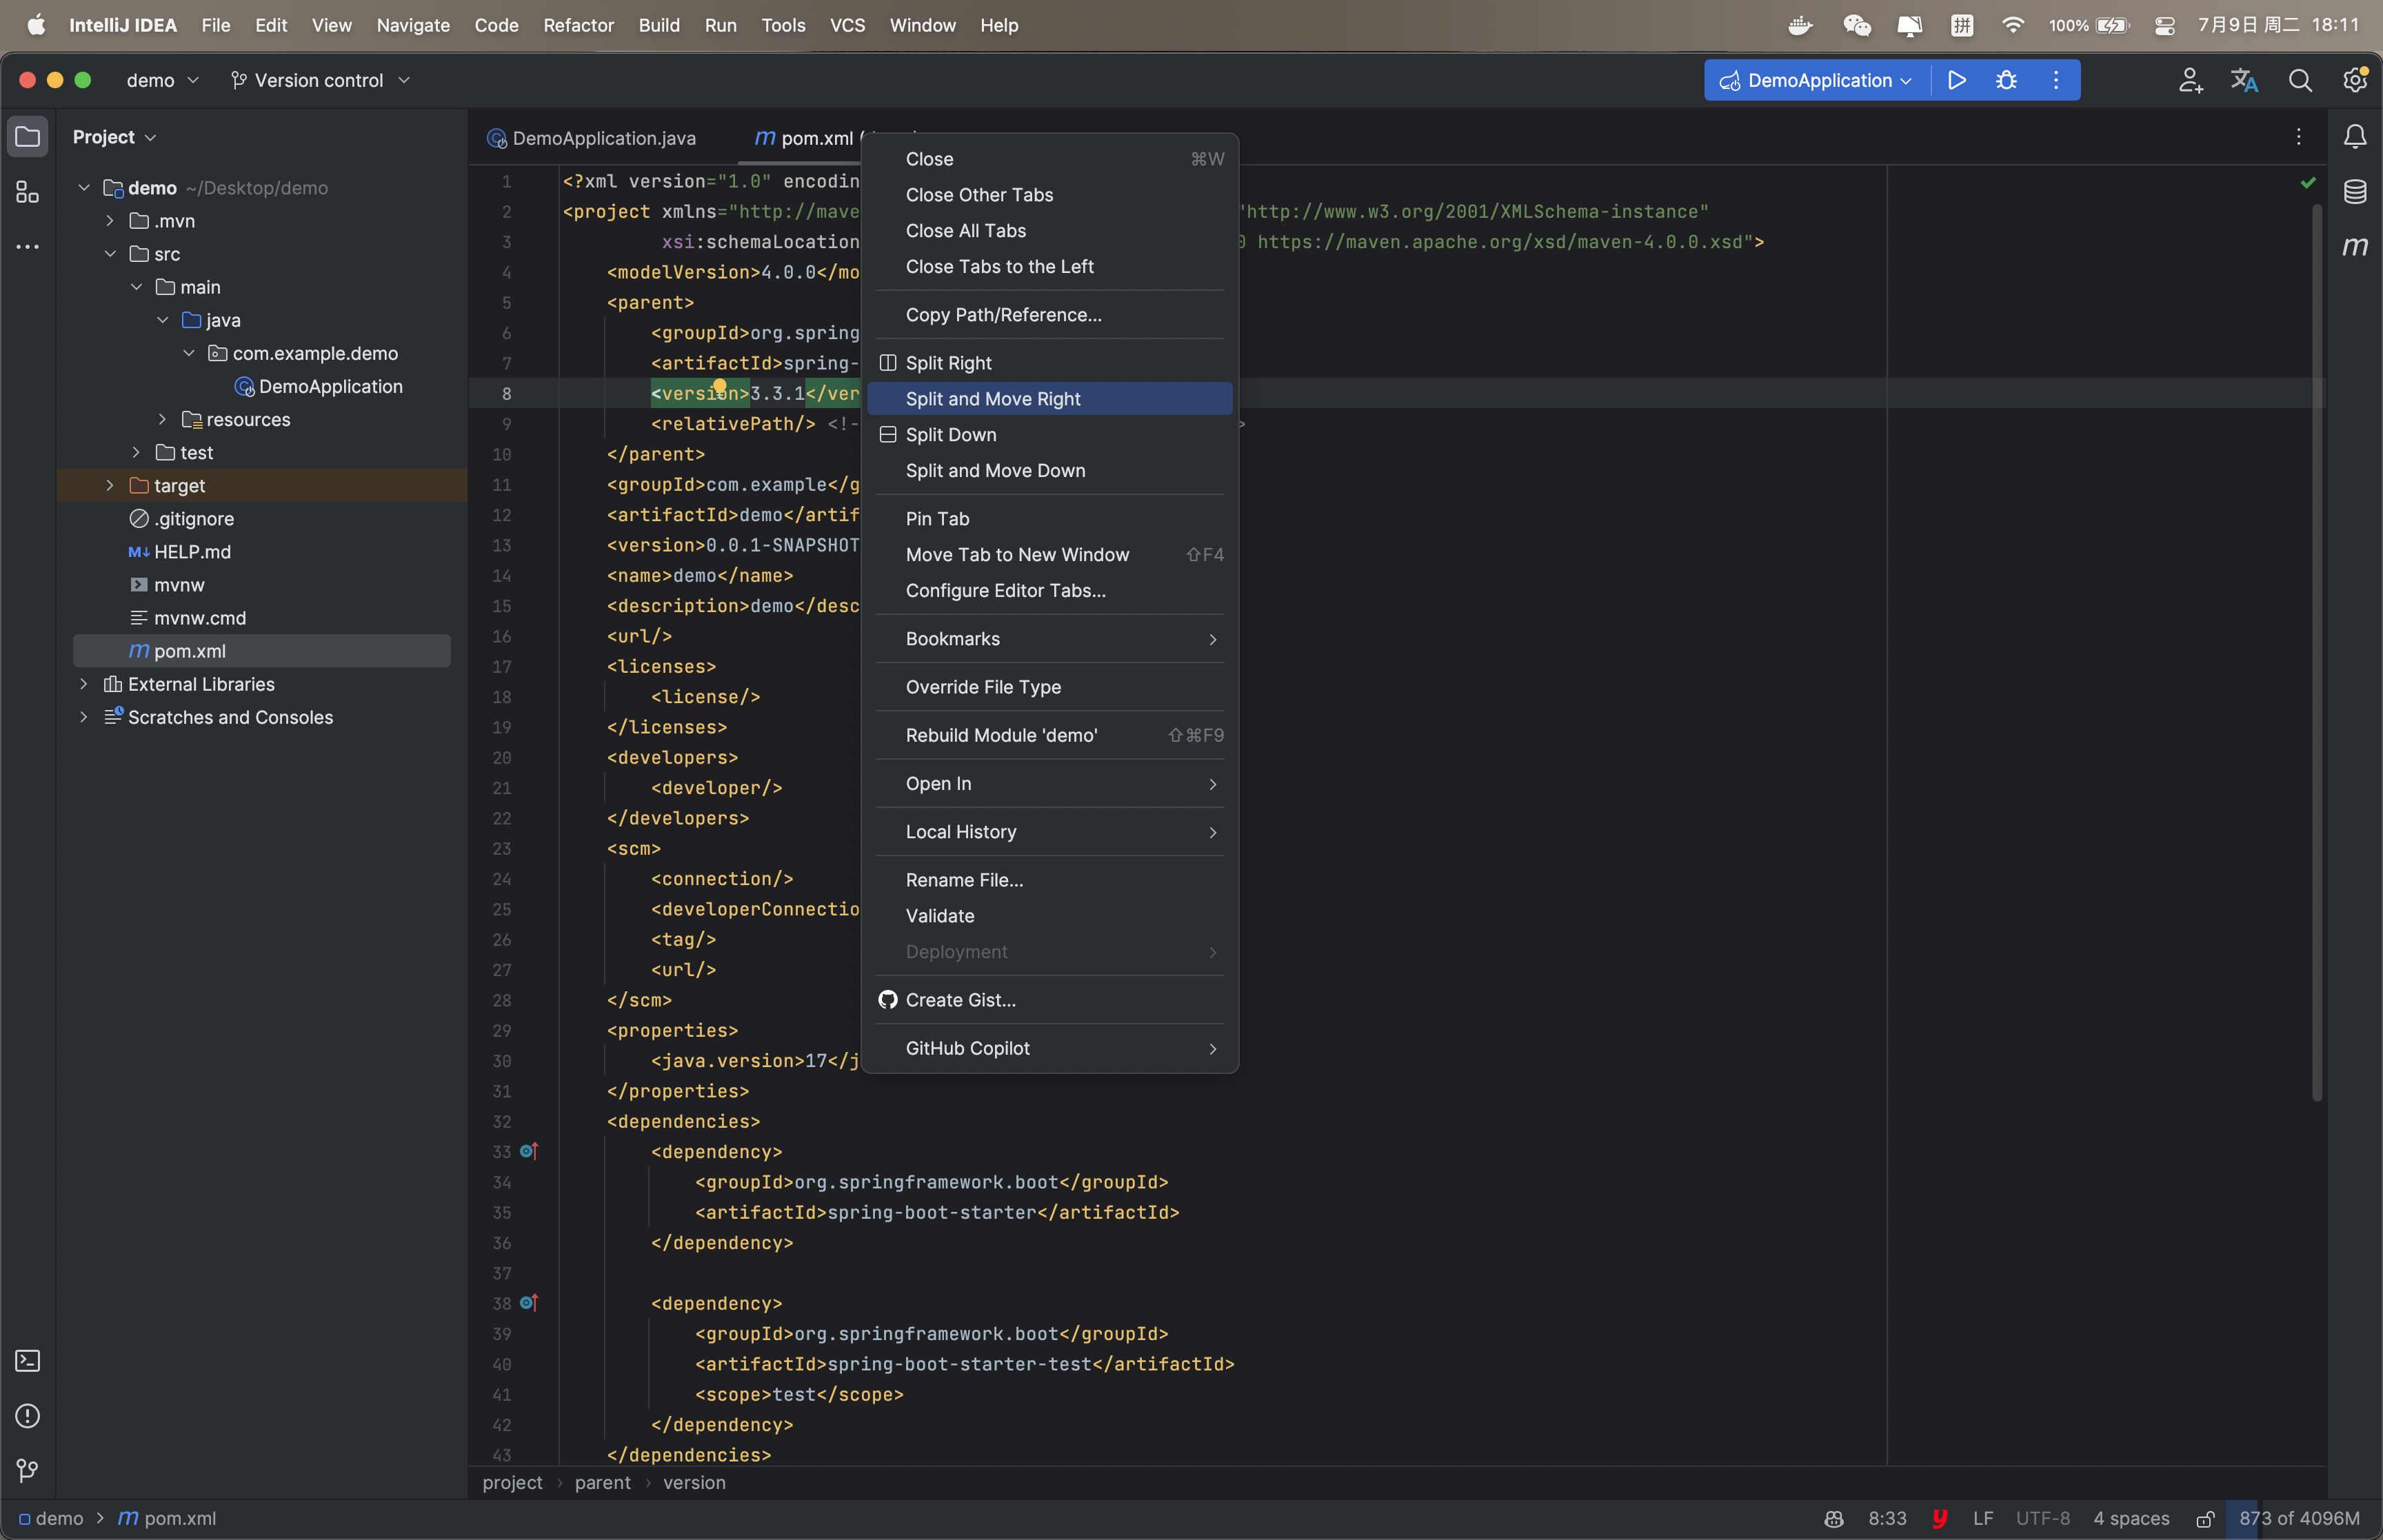2383x1540 pixels.
Task: Open the Maven tool window icon
Action: [x=2355, y=246]
